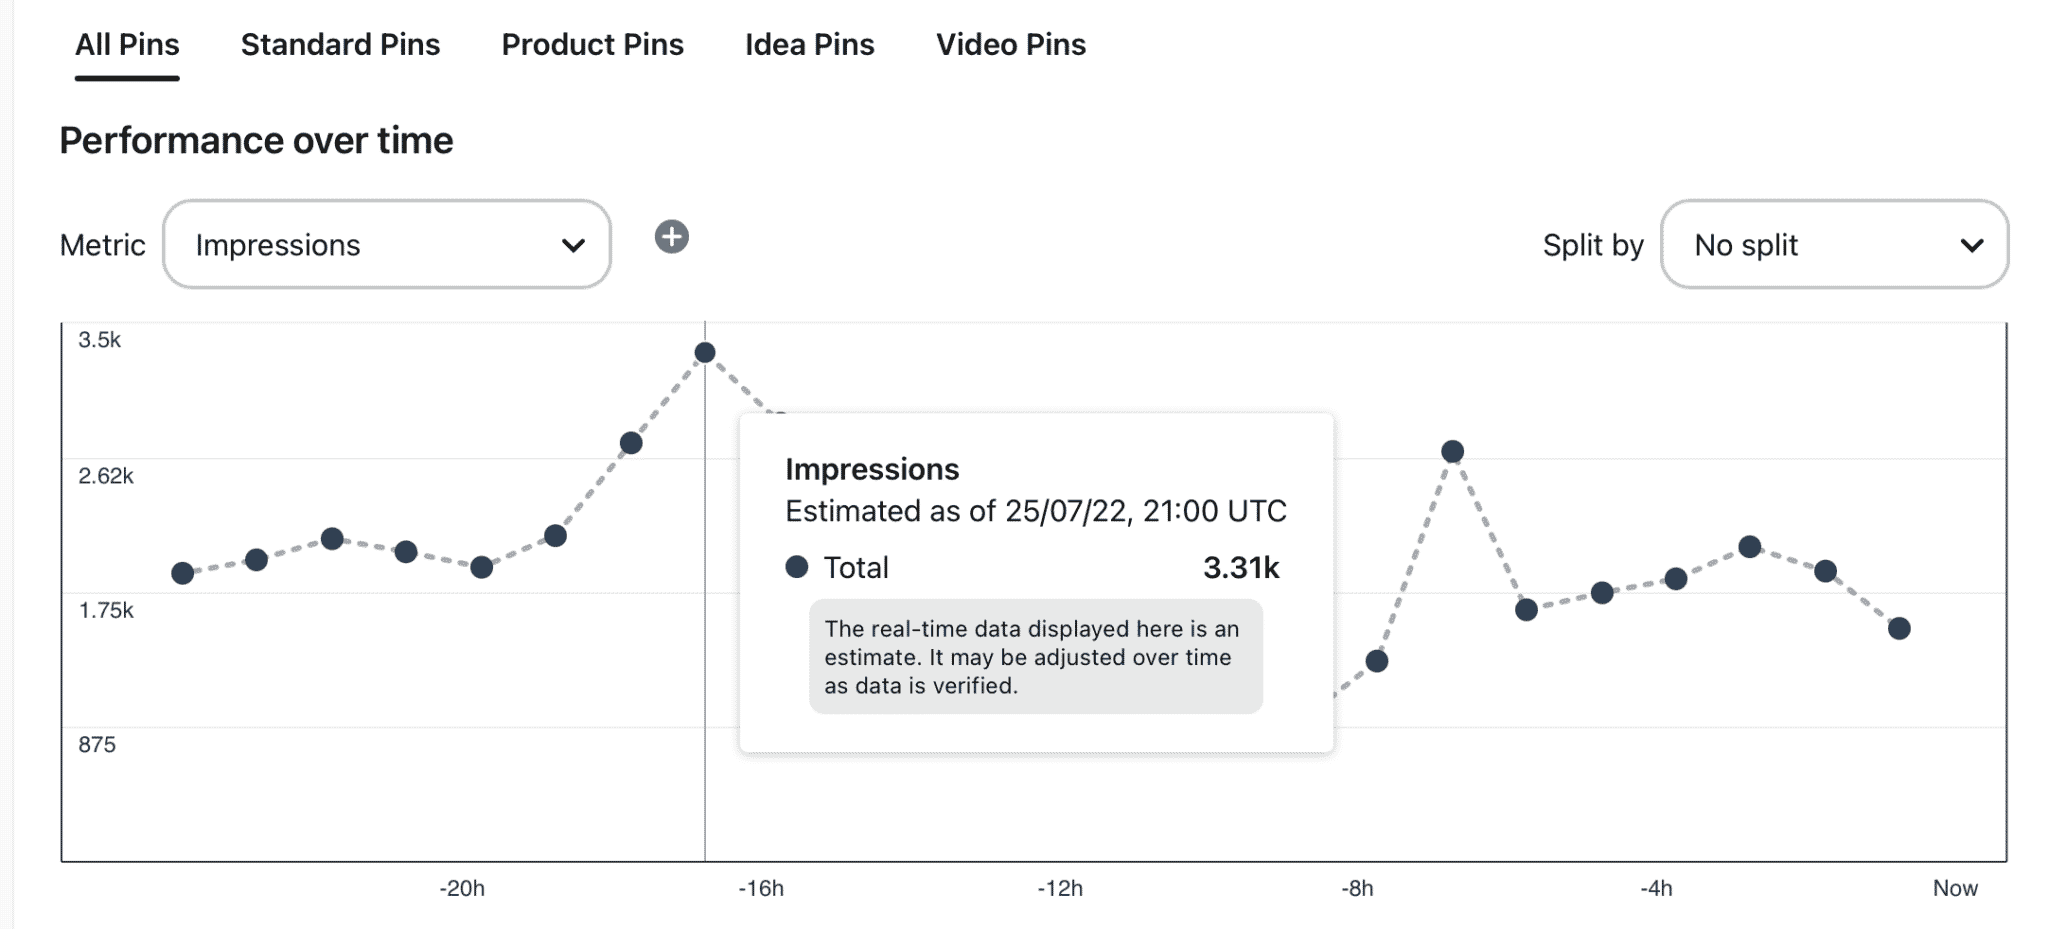The height and width of the screenshot is (929, 2048).
Task: Click the Total legend dot in tooltip
Action: [797, 567]
